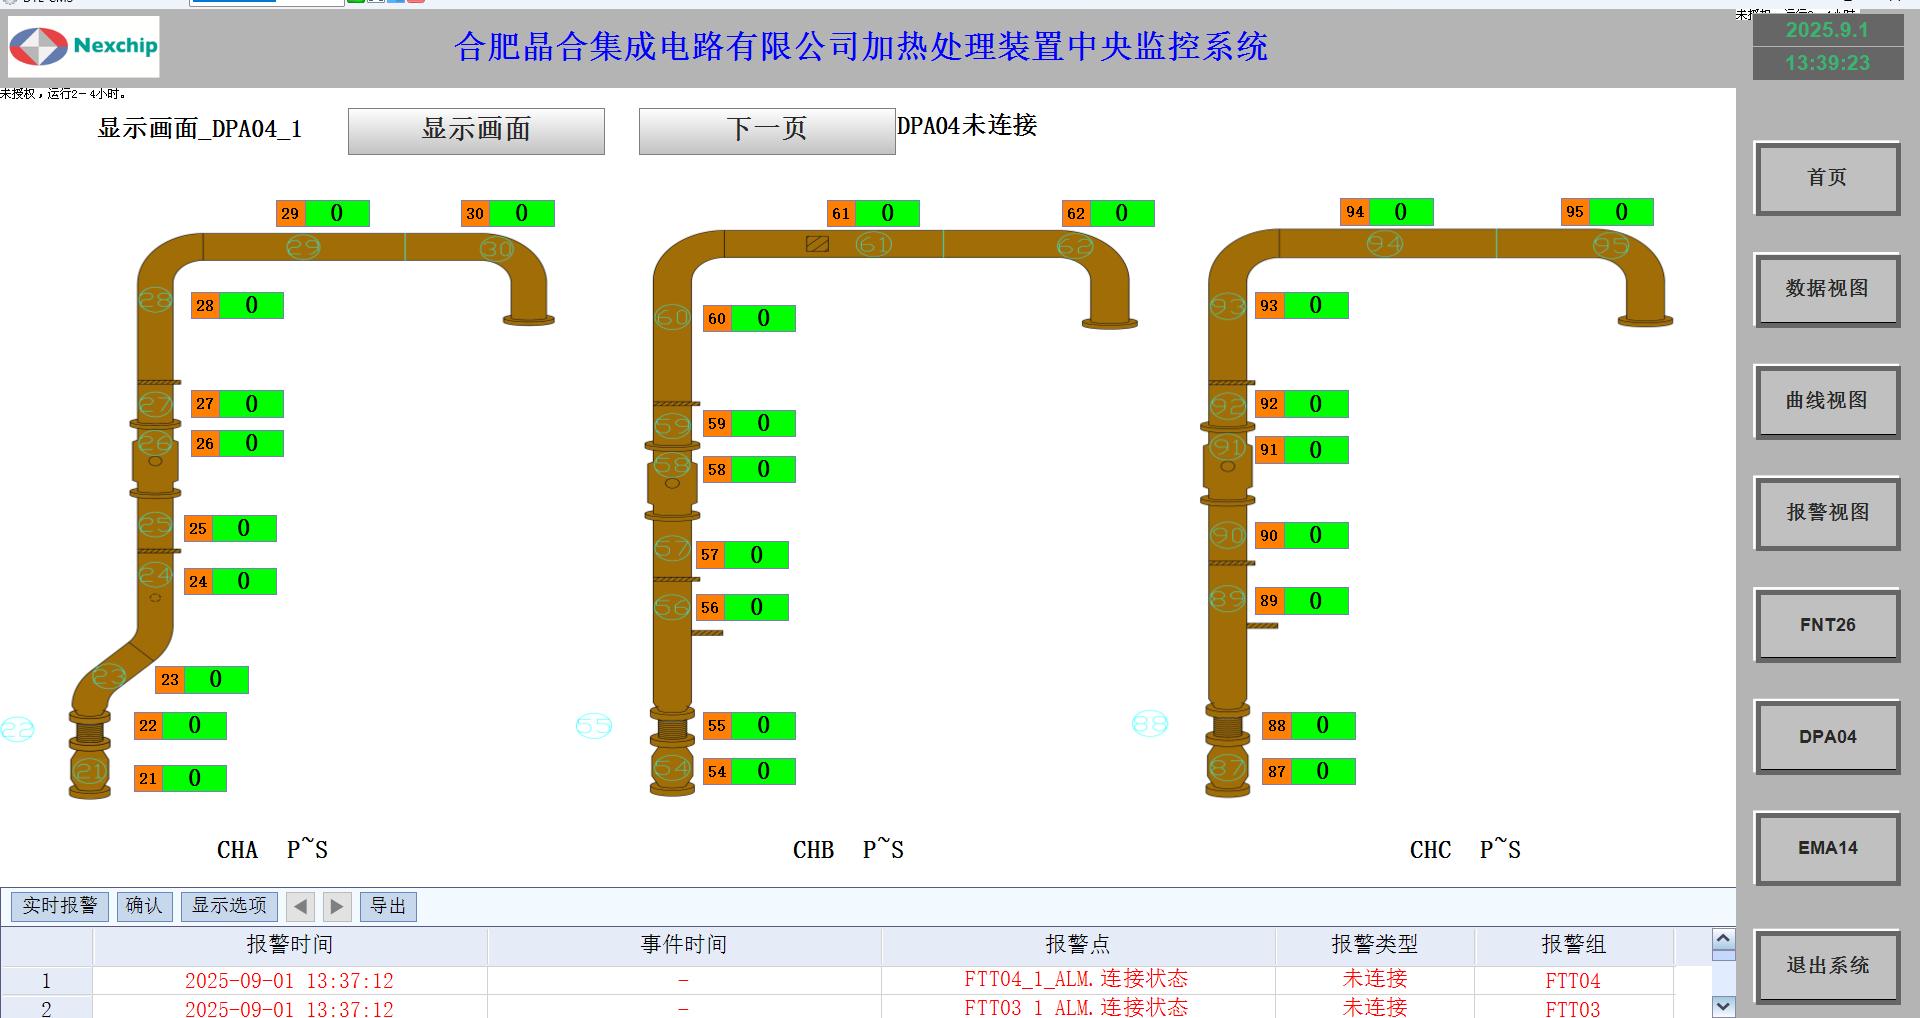Go to 首页 home page
Viewport: 1920px width, 1018px height.
pos(1826,178)
